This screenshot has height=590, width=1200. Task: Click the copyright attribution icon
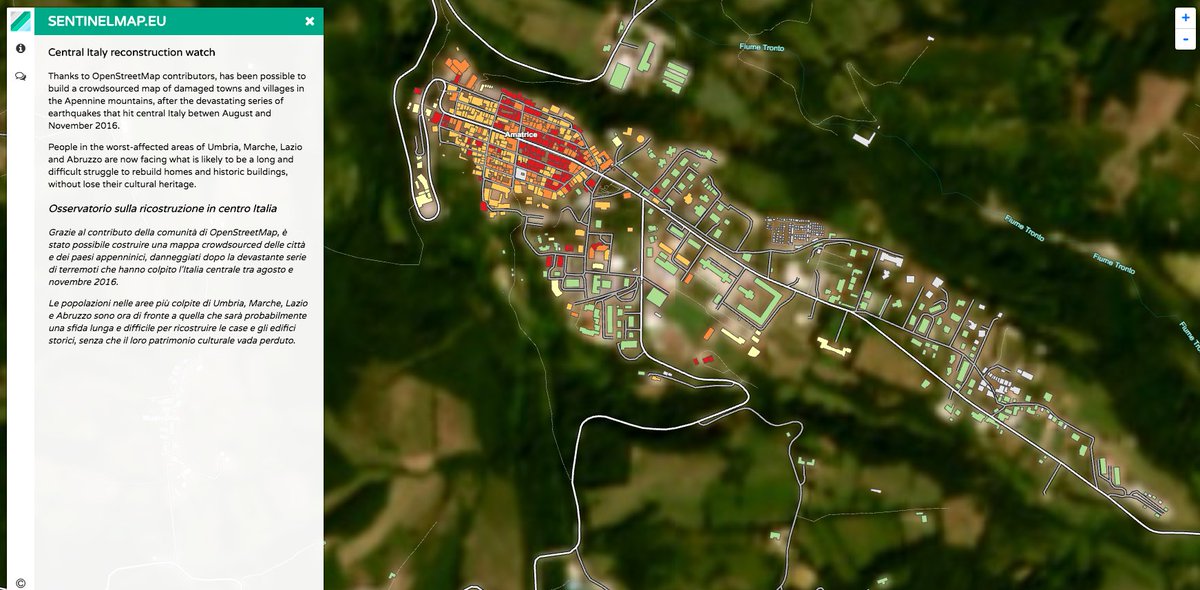20,583
